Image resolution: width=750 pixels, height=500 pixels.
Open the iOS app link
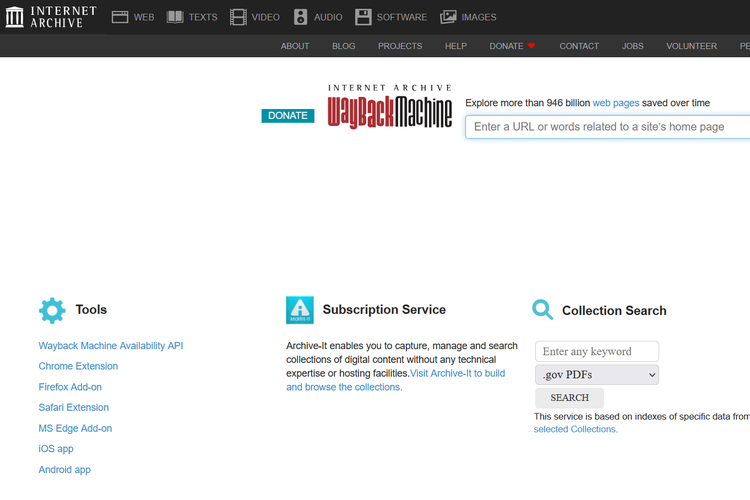point(55,449)
